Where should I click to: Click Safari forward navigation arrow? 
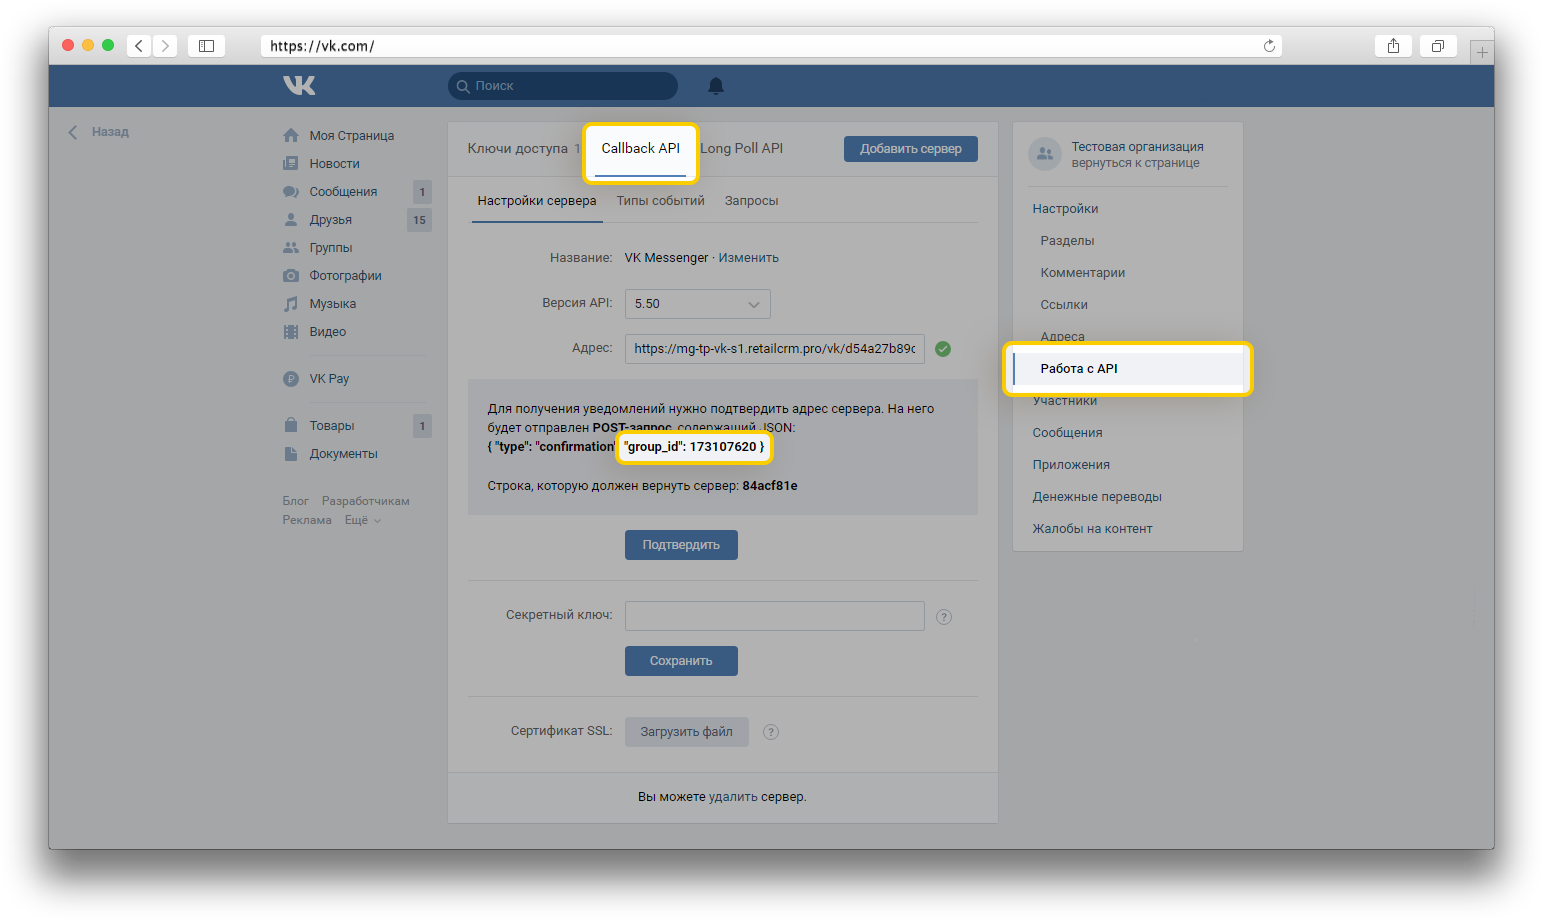pyautogui.click(x=166, y=46)
